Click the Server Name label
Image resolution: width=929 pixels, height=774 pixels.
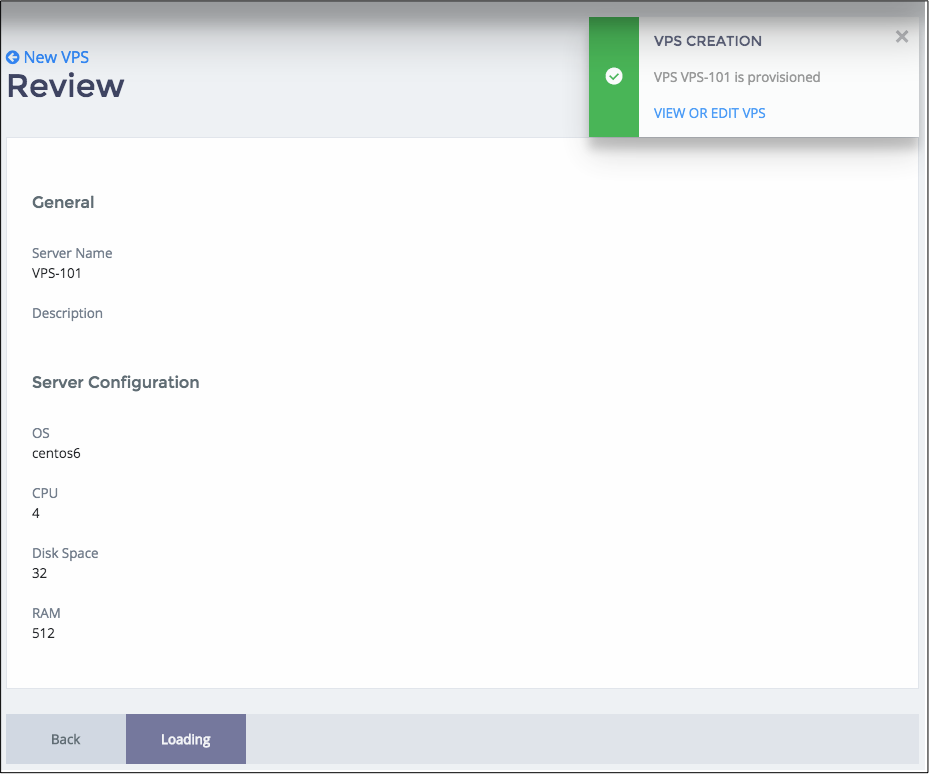pyautogui.click(x=72, y=253)
